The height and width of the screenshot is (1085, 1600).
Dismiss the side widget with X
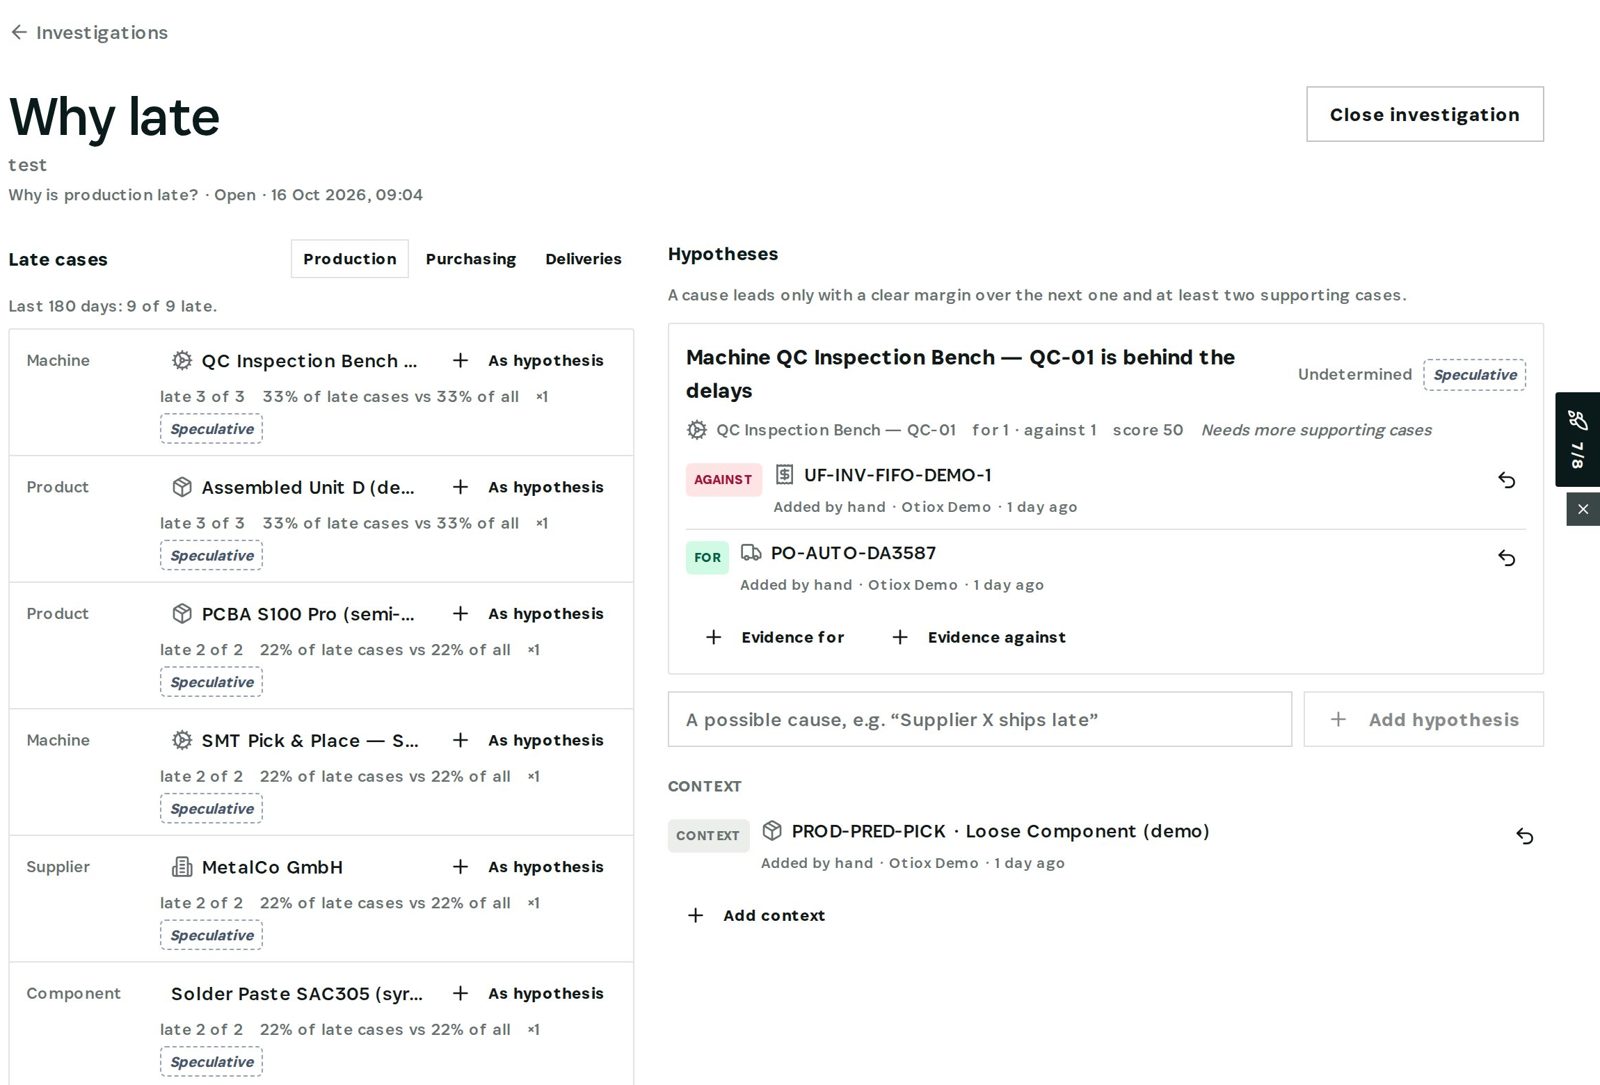[1582, 509]
